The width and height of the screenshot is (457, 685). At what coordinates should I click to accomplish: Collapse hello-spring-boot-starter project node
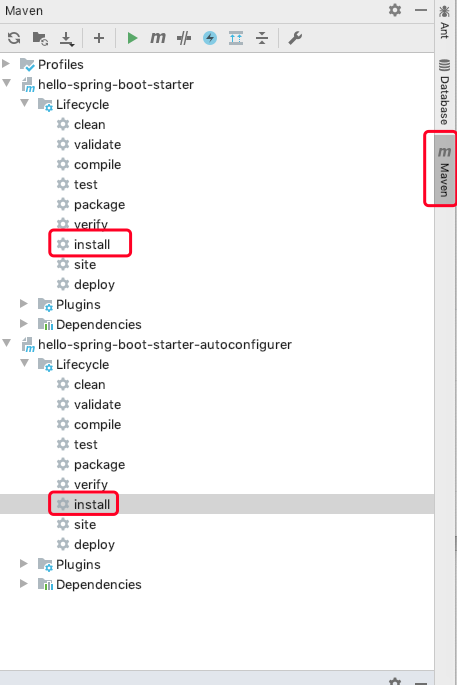coord(7,83)
